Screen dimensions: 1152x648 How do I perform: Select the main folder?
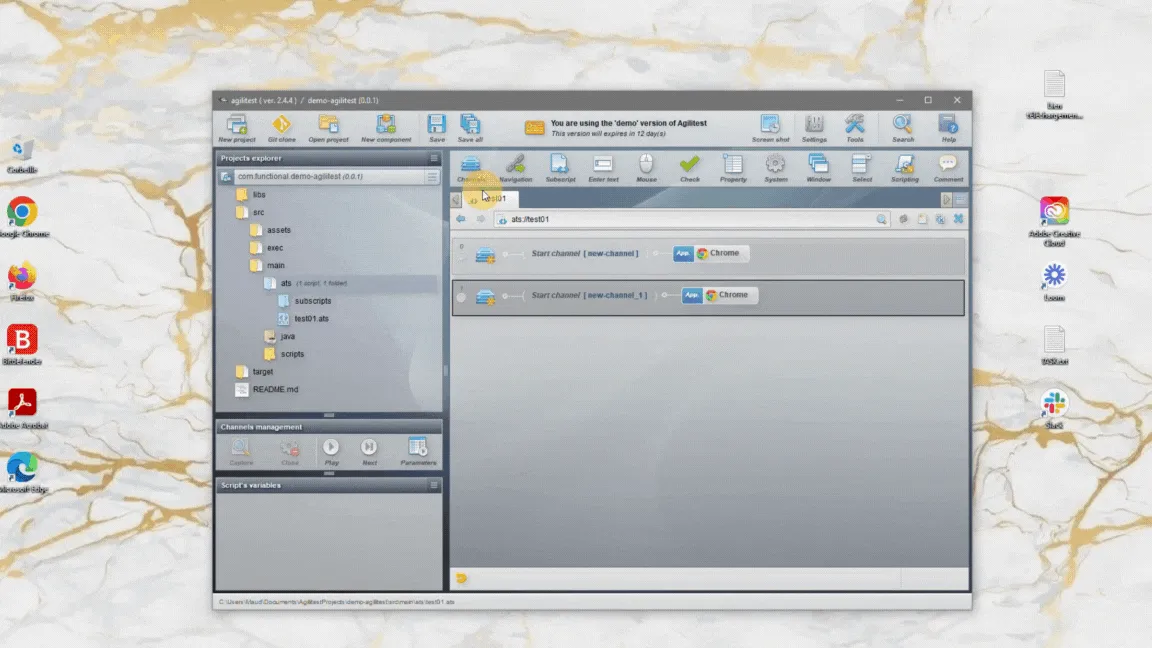click(267, 265)
